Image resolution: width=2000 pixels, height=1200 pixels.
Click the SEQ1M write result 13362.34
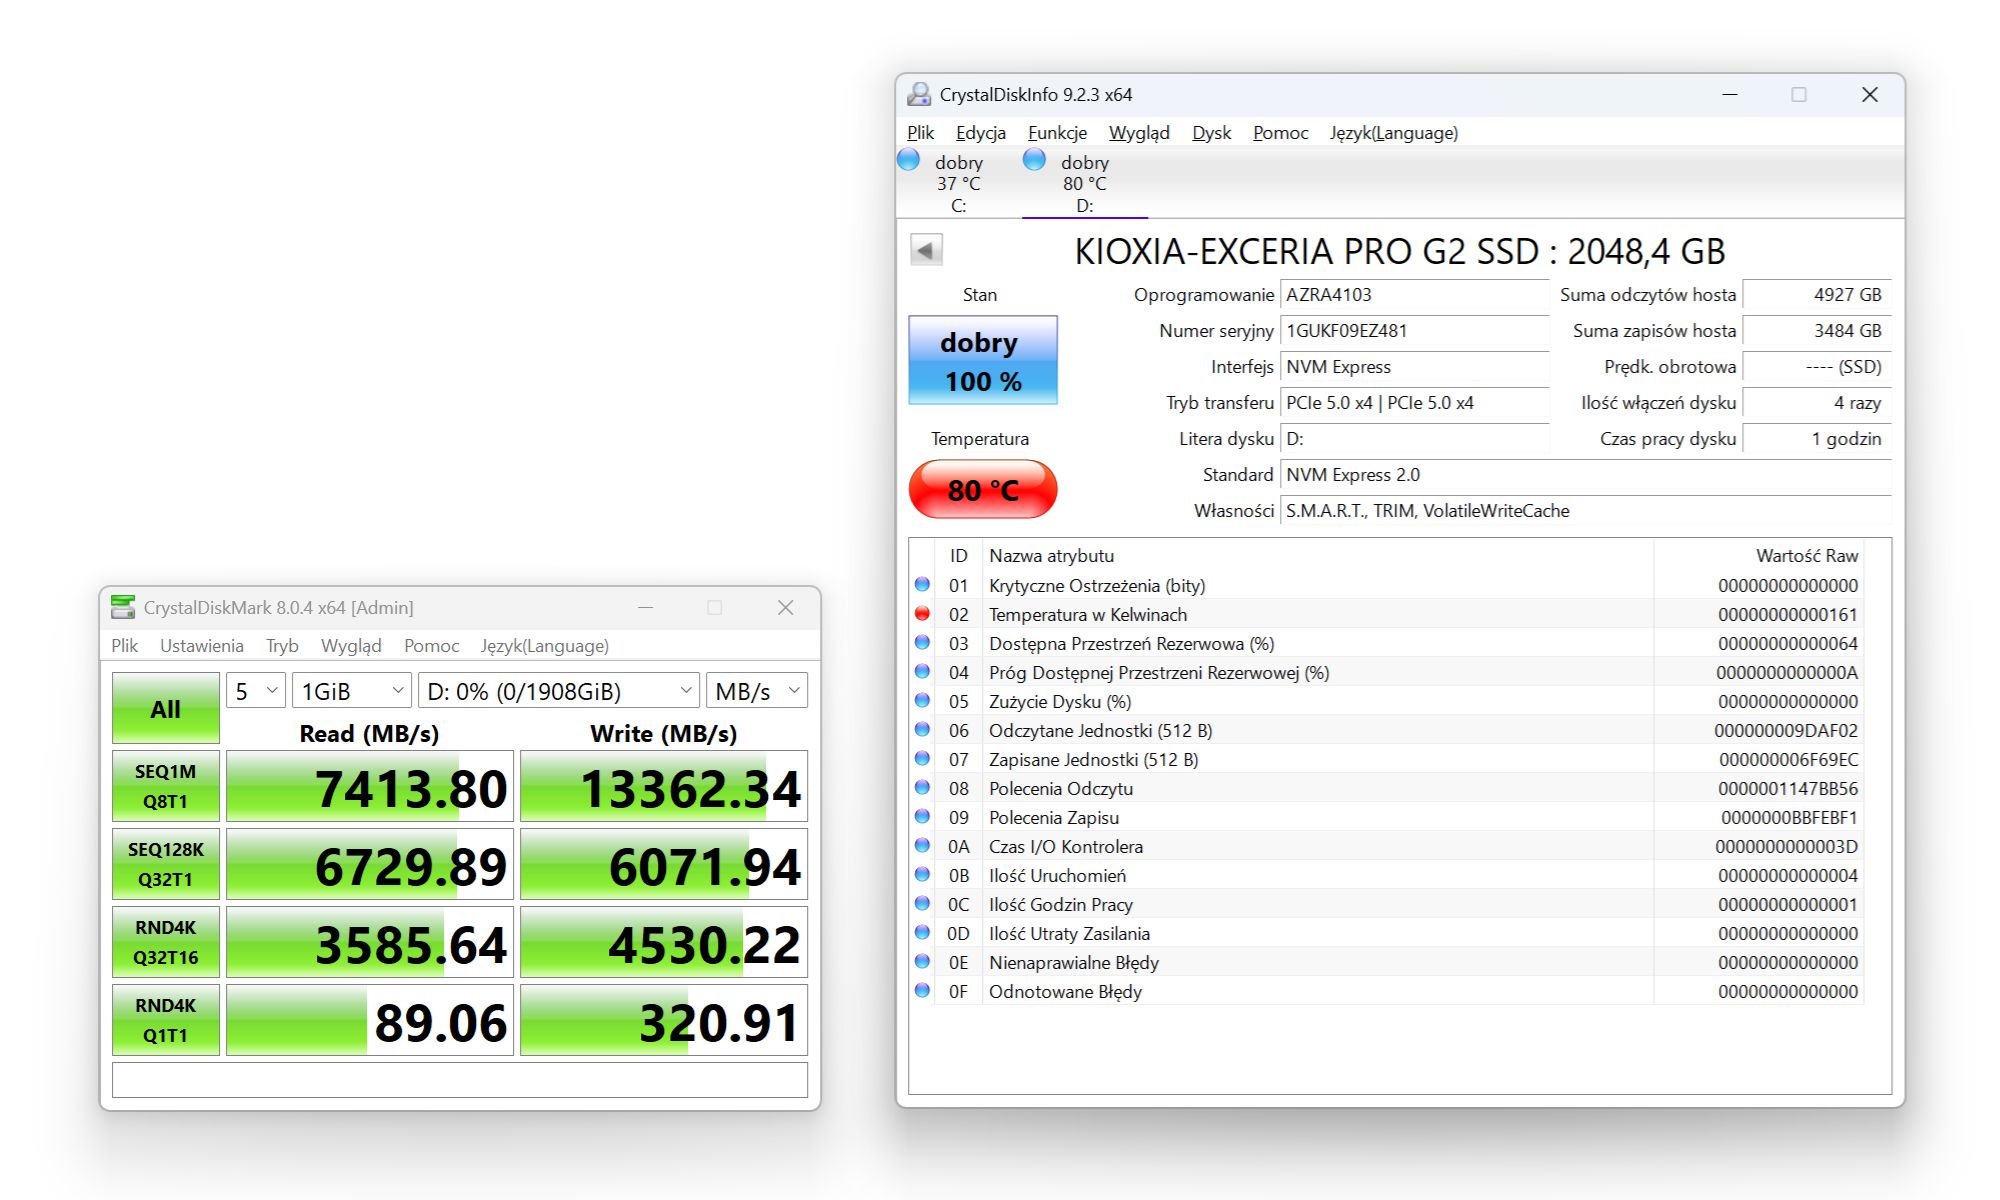pos(664,786)
